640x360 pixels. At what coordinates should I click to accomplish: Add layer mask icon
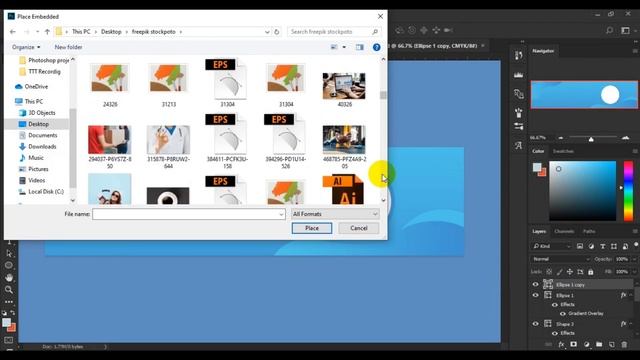573,344
